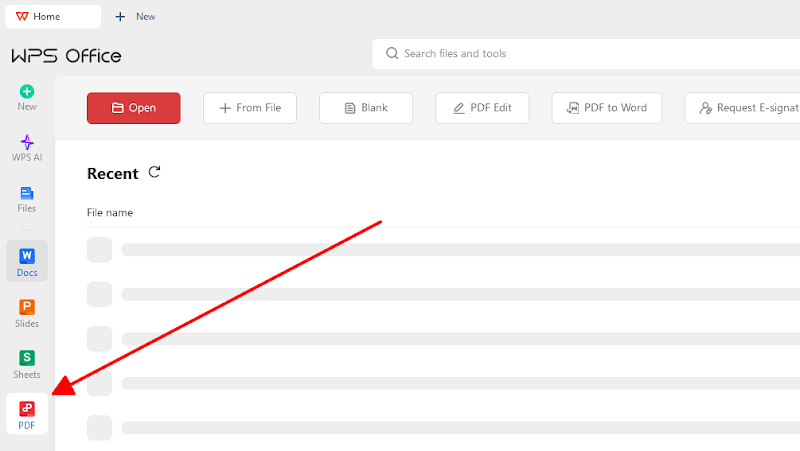800x451 pixels.
Task: Click the search magnifier icon
Action: (392, 54)
